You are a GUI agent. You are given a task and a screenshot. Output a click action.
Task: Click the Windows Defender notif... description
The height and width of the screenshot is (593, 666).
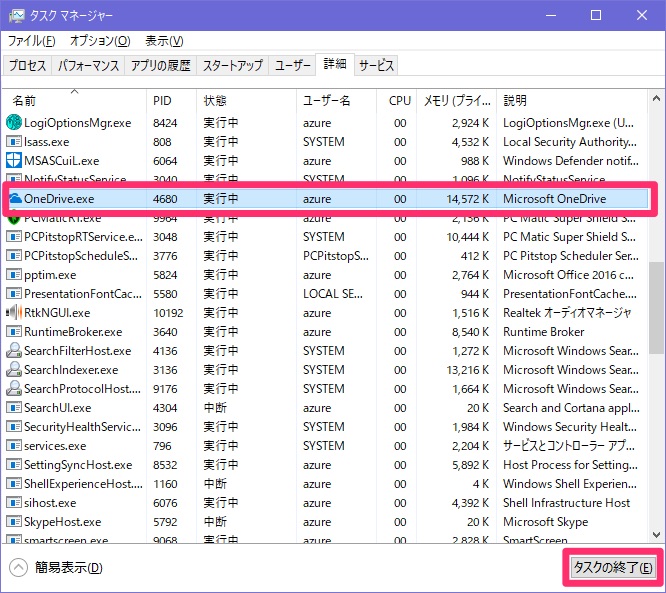coord(571,161)
